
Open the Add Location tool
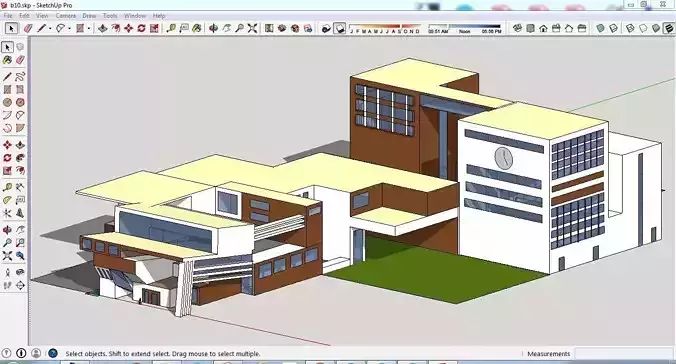(x=269, y=28)
